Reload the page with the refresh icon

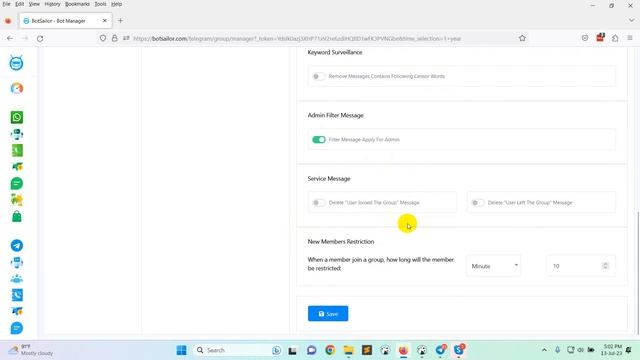click(40, 38)
